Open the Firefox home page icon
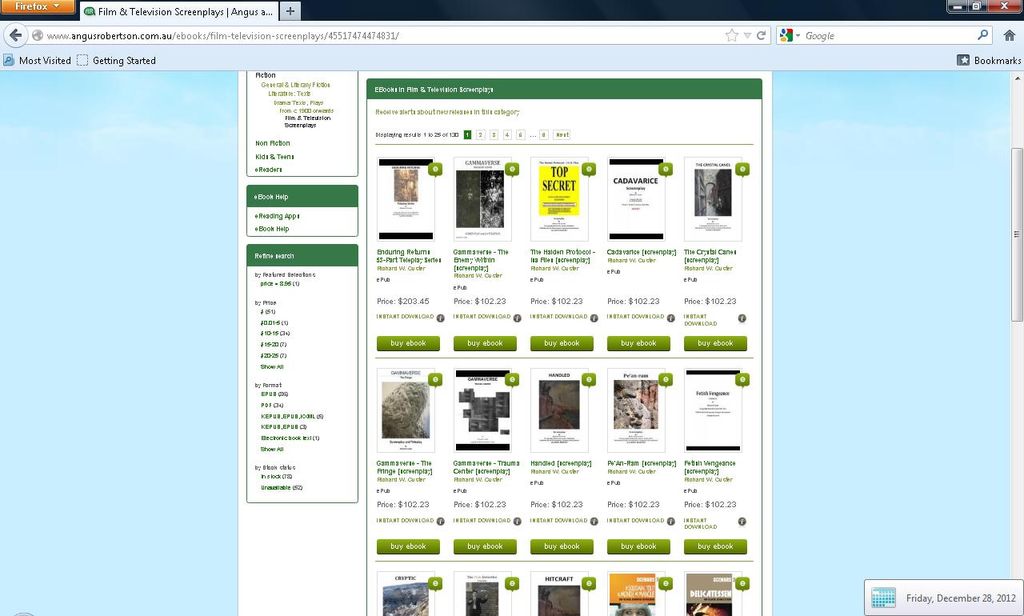 pyautogui.click(x=1009, y=35)
